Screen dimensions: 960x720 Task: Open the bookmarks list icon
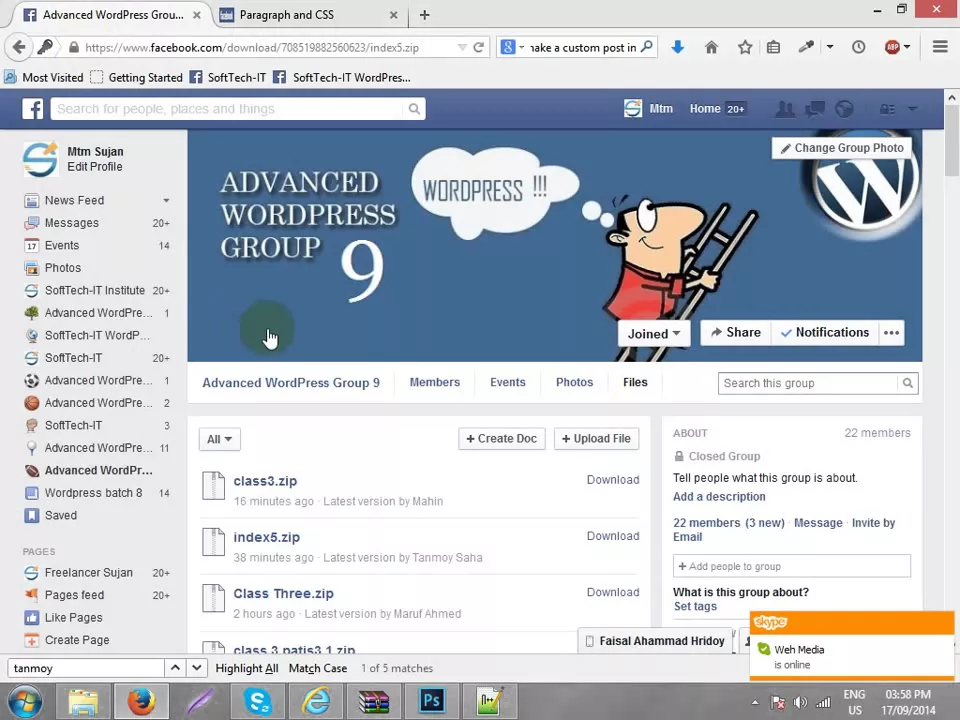click(773, 47)
